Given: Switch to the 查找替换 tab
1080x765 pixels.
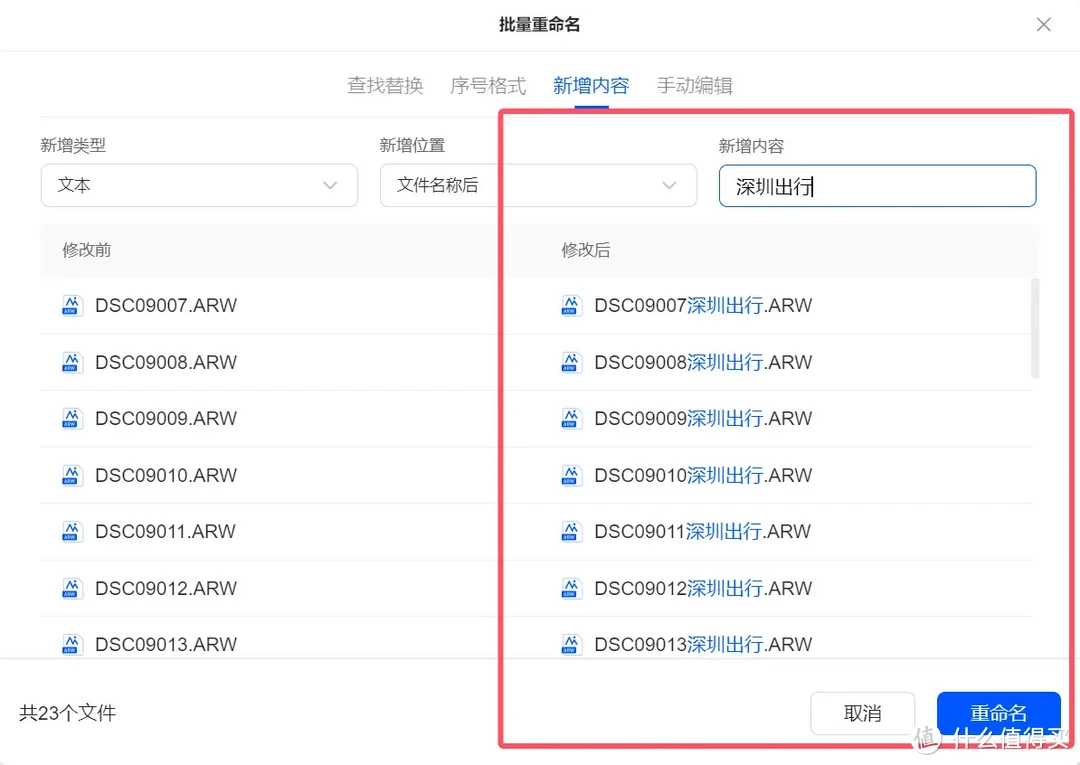Looking at the screenshot, I should [385, 86].
